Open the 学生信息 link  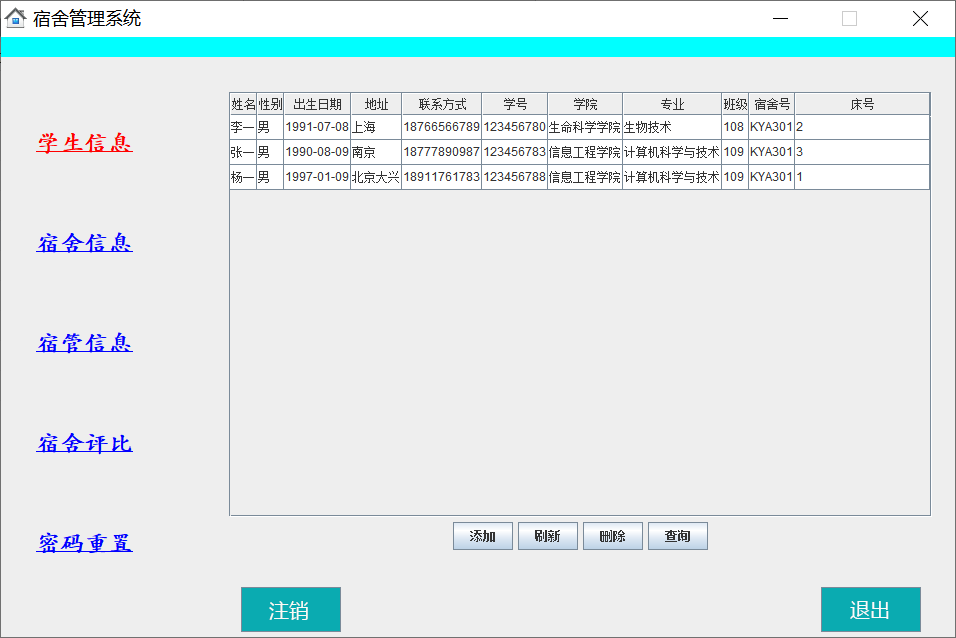pyautogui.click(x=84, y=143)
